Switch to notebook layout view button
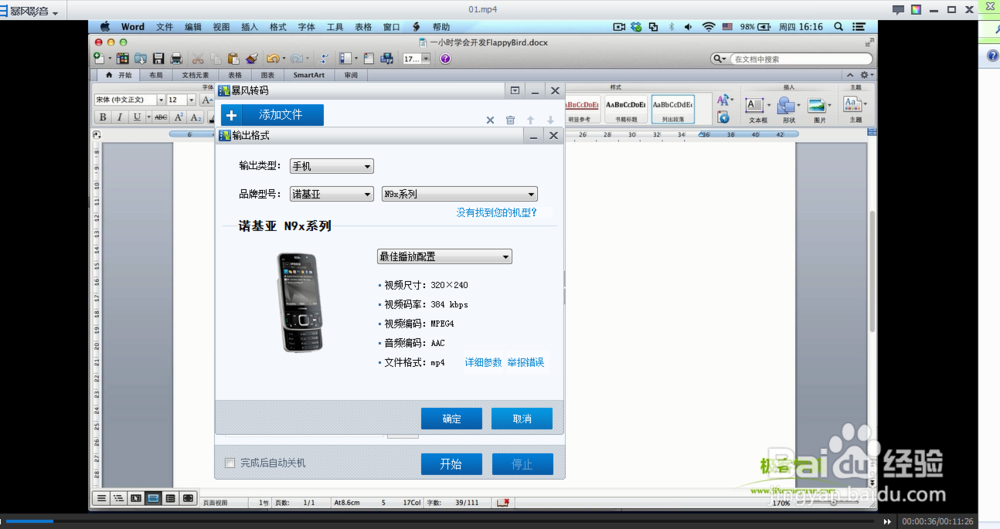The height and width of the screenshot is (529, 1000). click(x=170, y=498)
